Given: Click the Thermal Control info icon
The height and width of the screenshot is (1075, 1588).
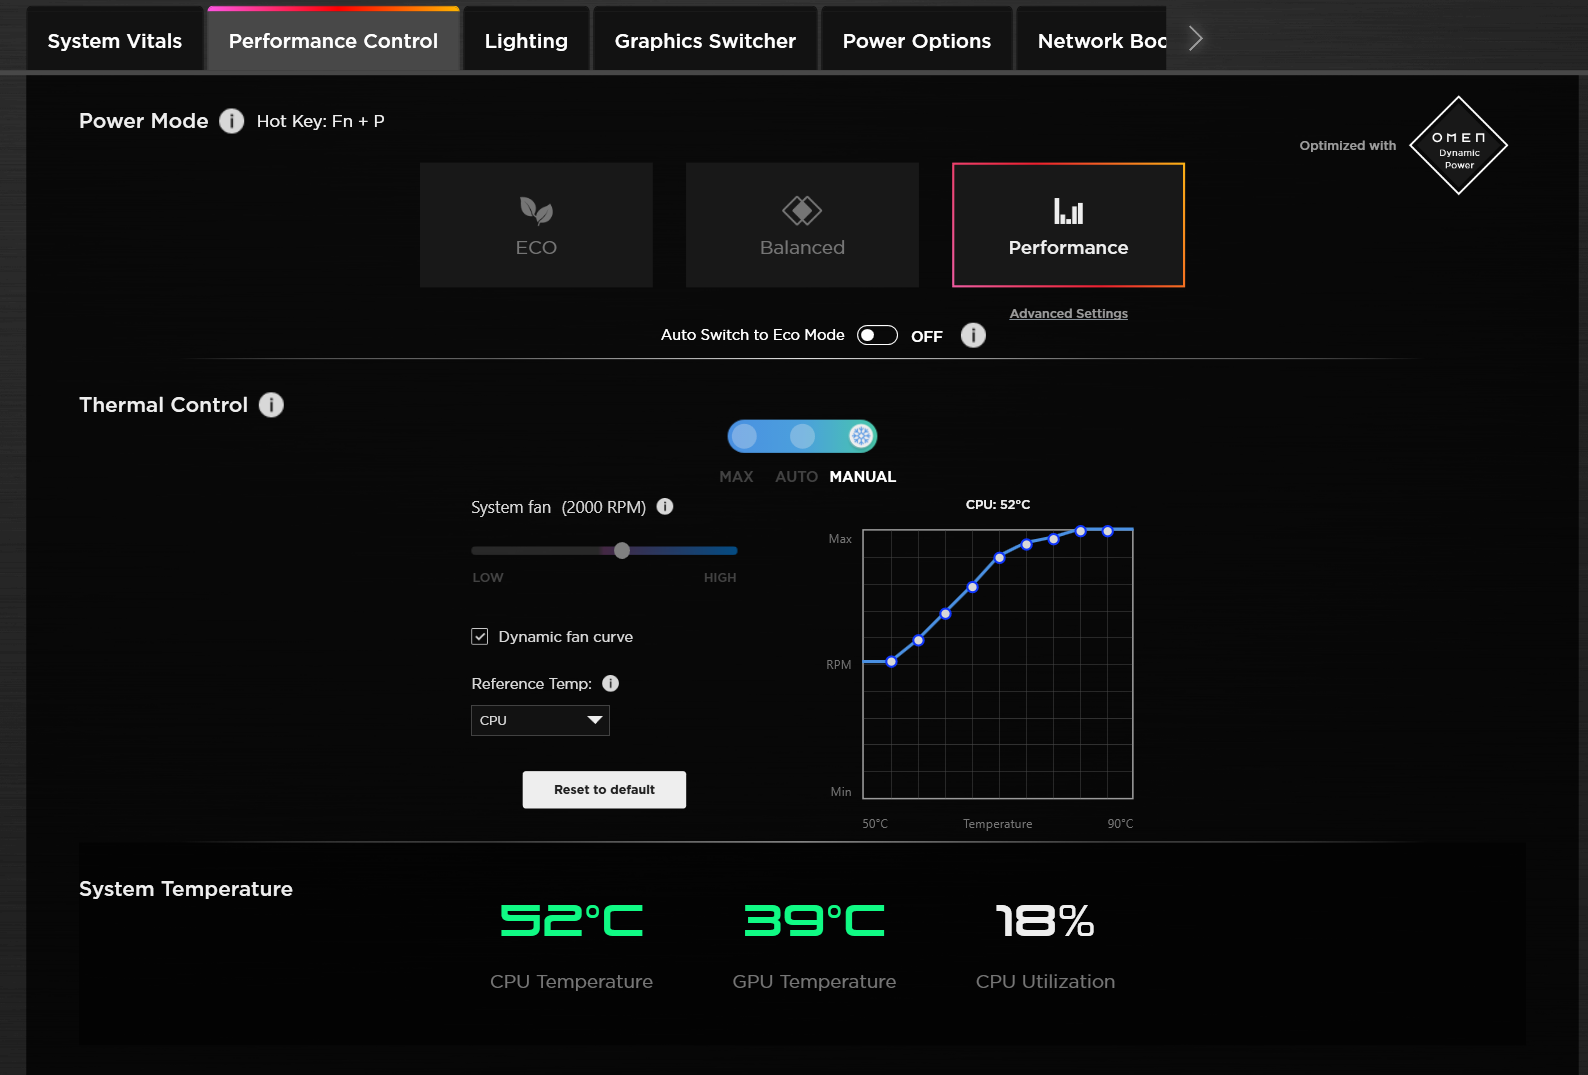Looking at the screenshot, I should (x=271, y=405).
